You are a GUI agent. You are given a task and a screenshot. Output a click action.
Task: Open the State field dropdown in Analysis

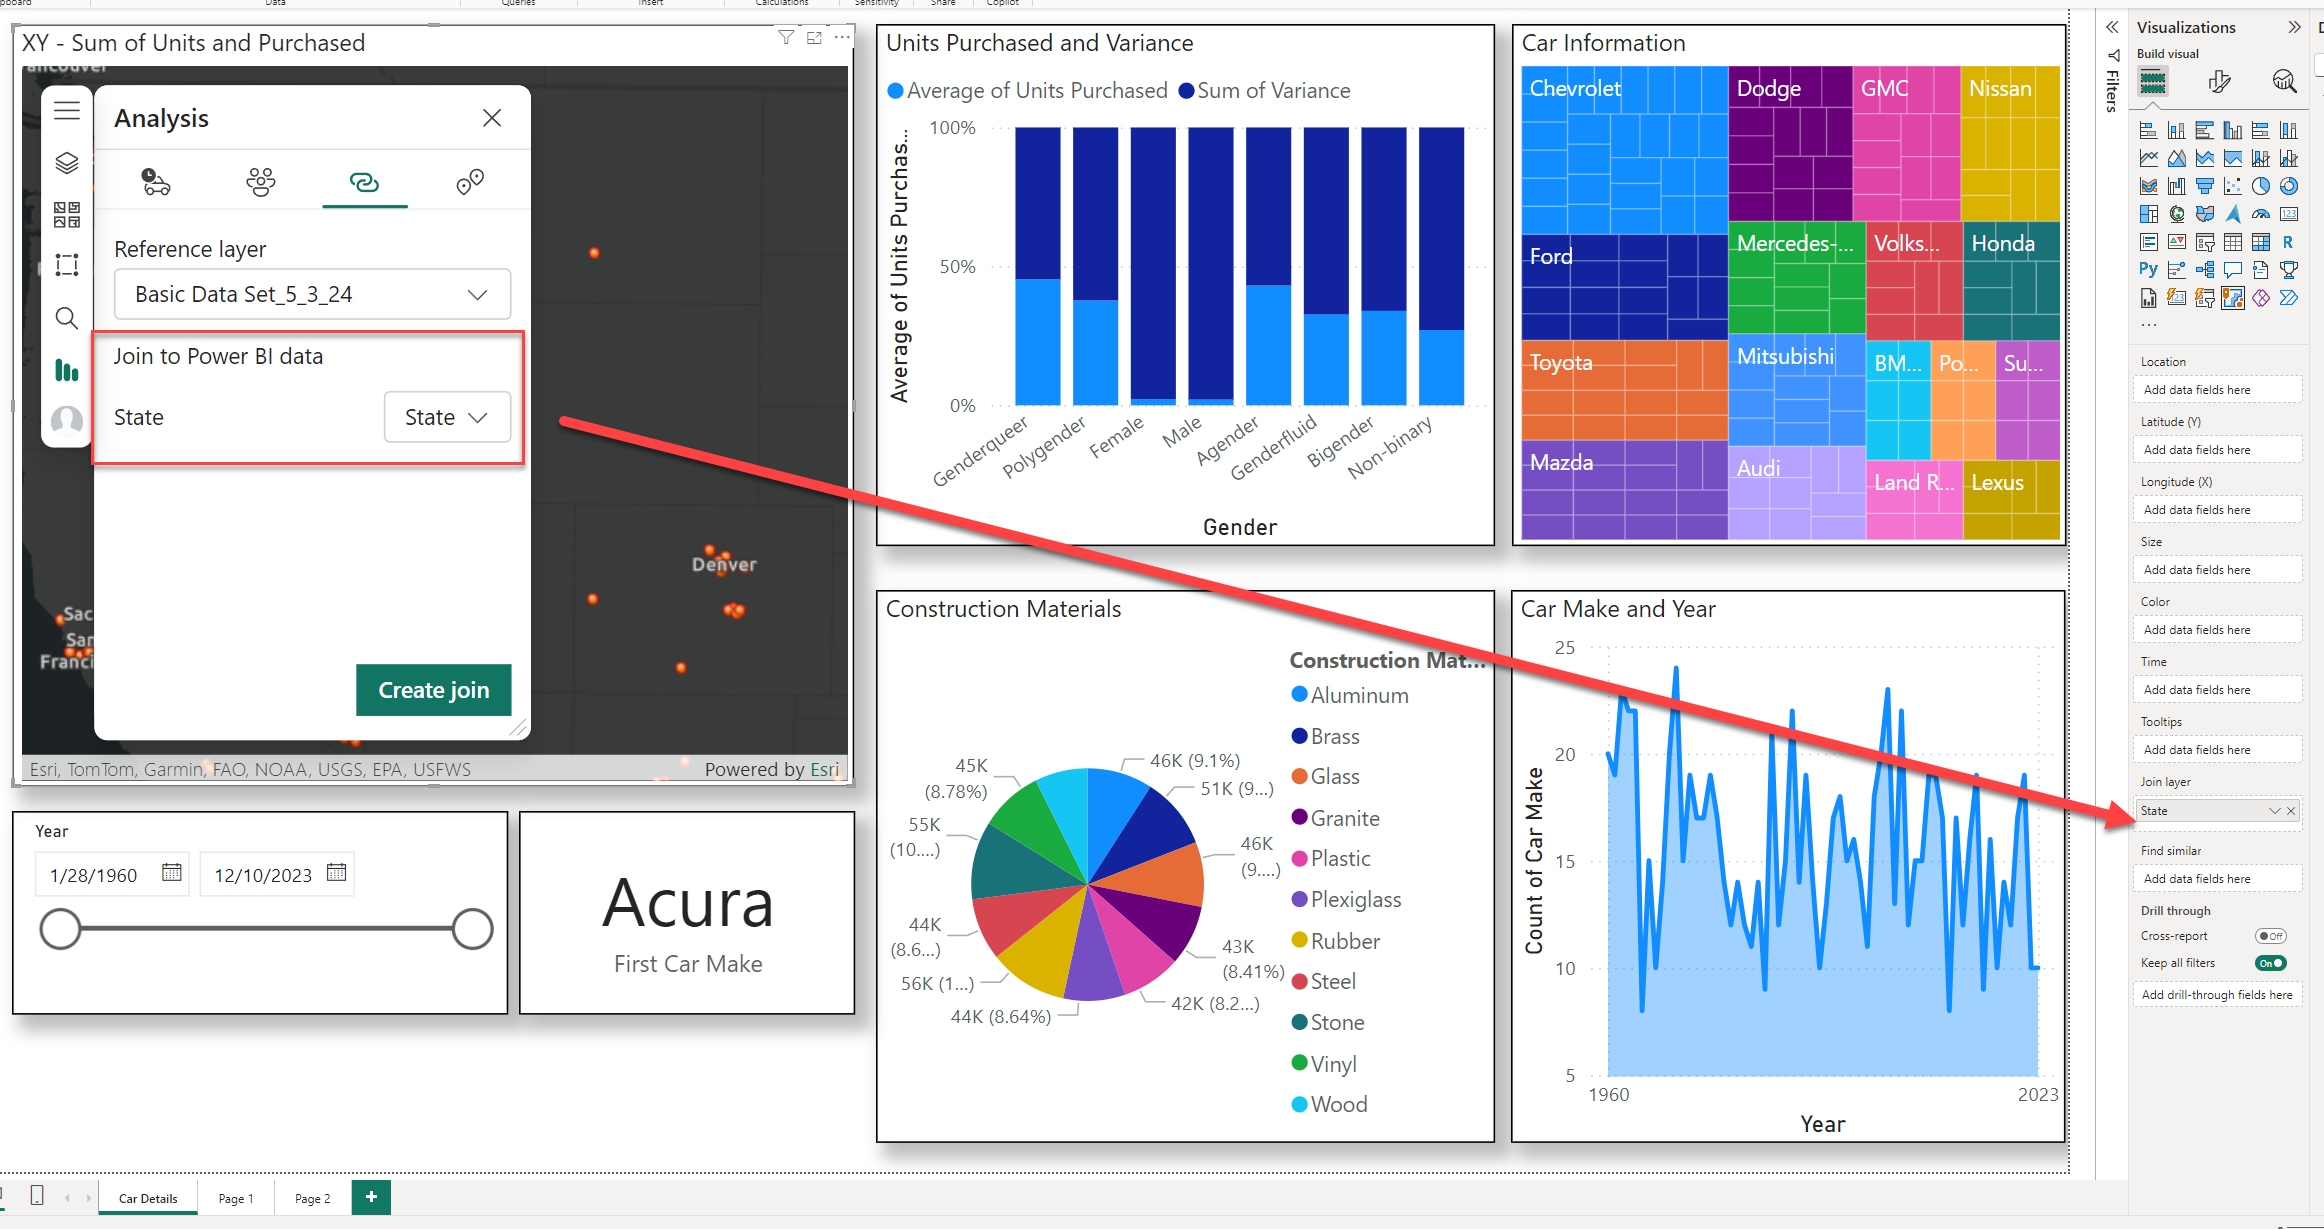coord(447,417)
